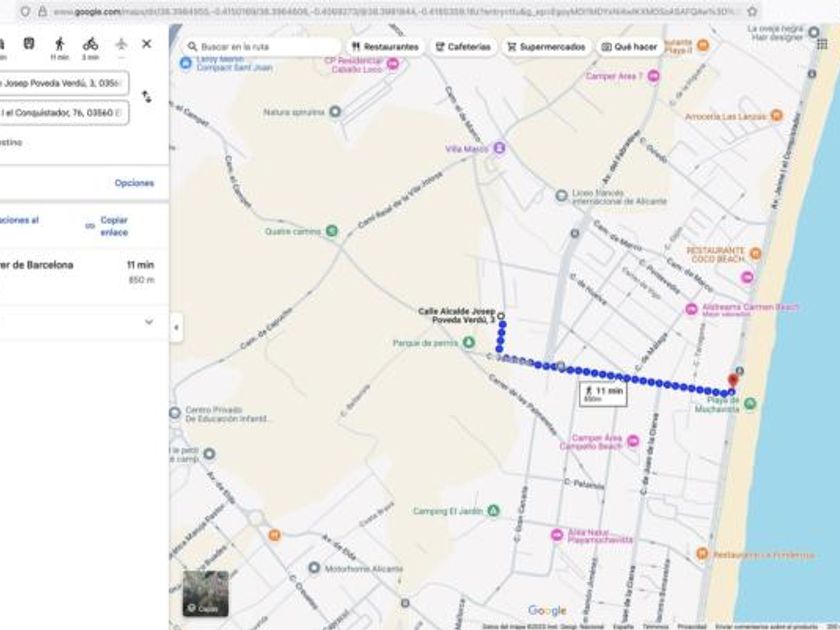Select the walking travel mode icon
Screen dimensions: 840x630
(x=60, y=44)
